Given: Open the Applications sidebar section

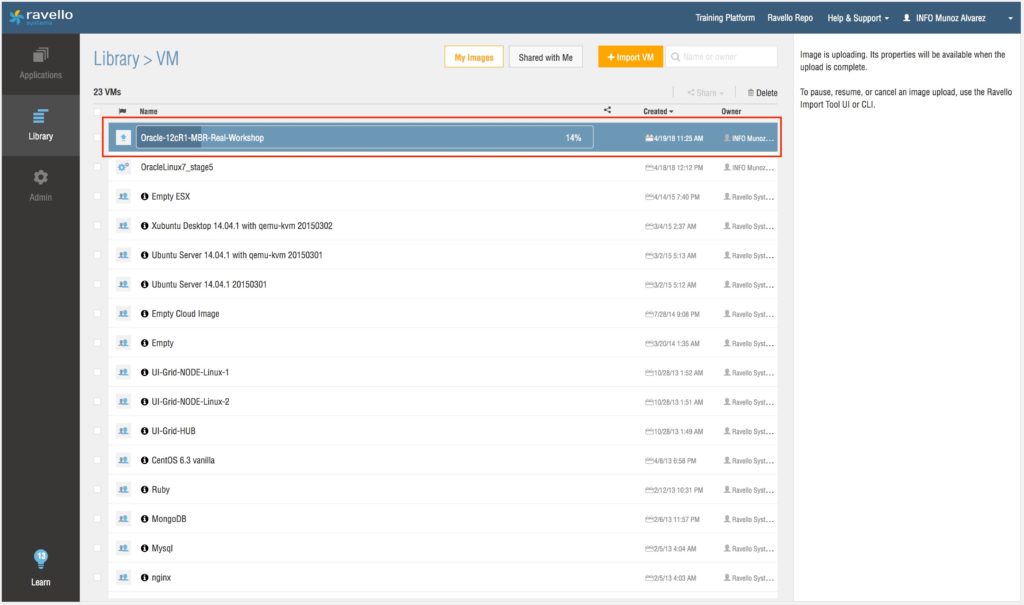Looking at the screenshot, I should 40,62.
